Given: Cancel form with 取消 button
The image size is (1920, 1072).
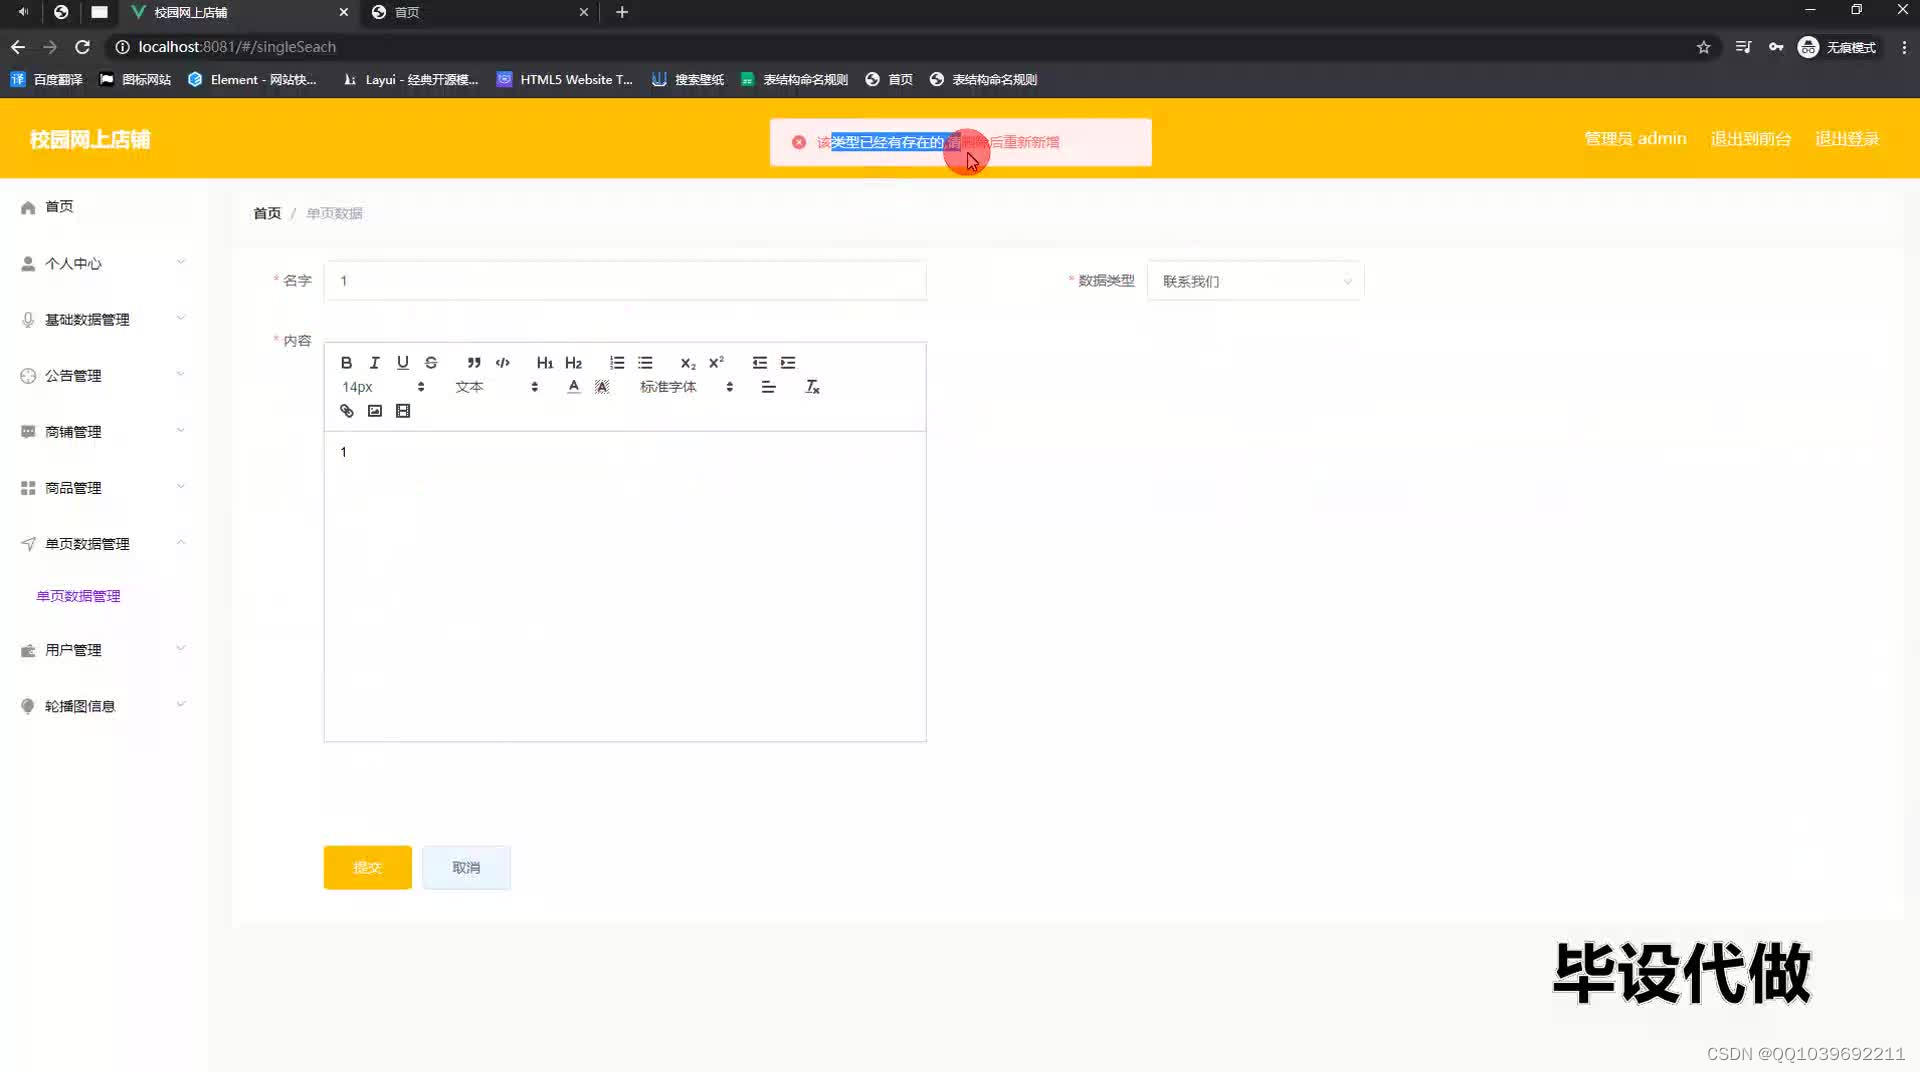Looking at the screenshot, I should [x=466, y=867].
